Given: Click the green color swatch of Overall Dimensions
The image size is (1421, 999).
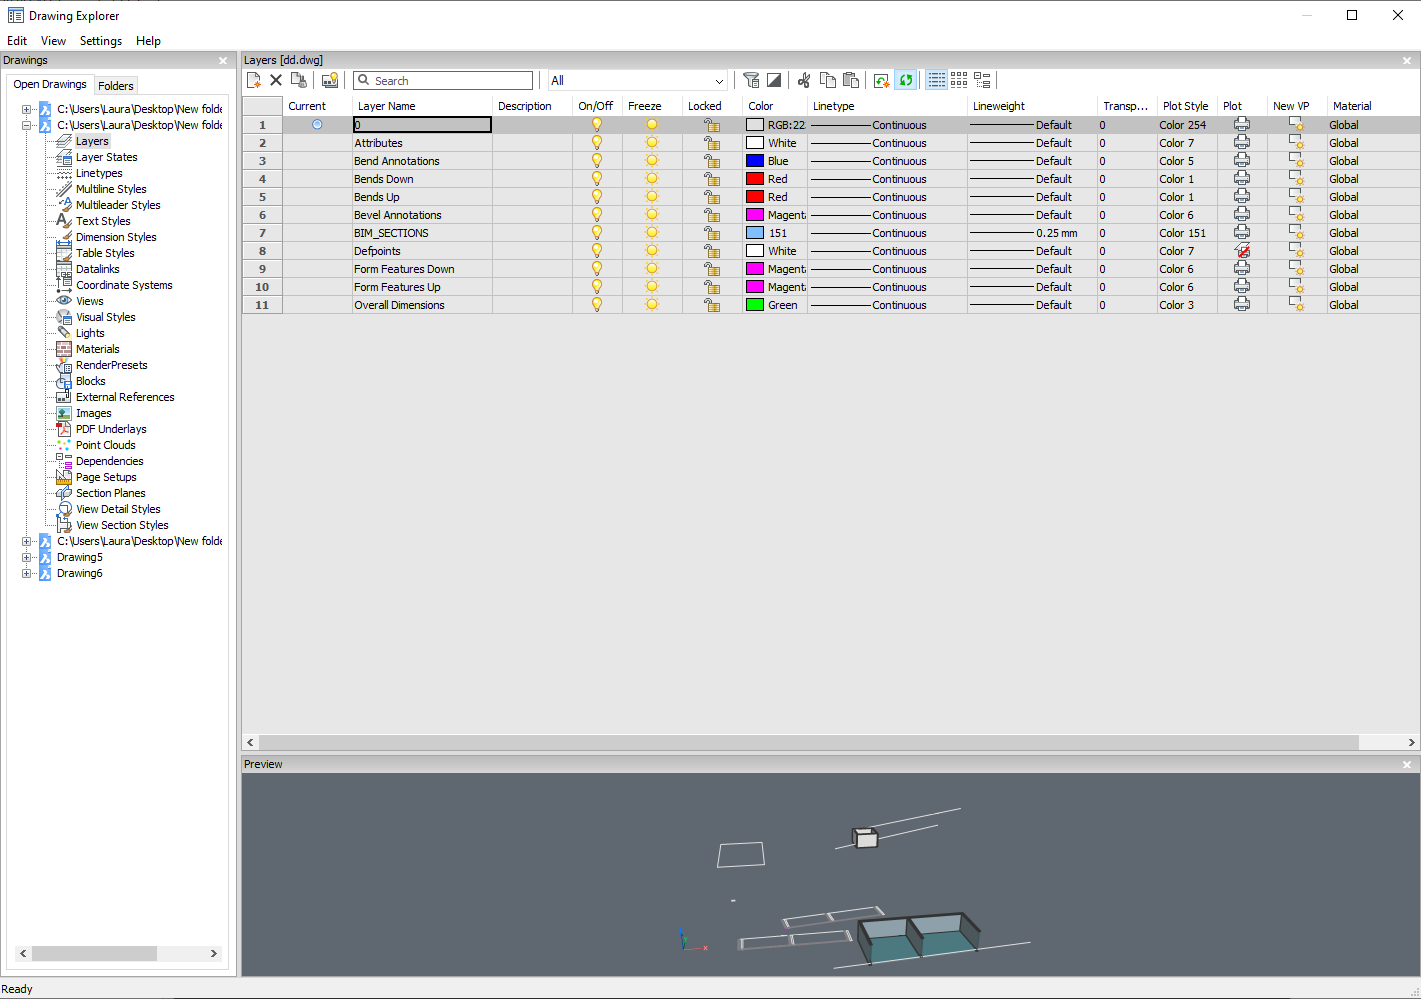Looking at the screenshot, I should 755,305.
